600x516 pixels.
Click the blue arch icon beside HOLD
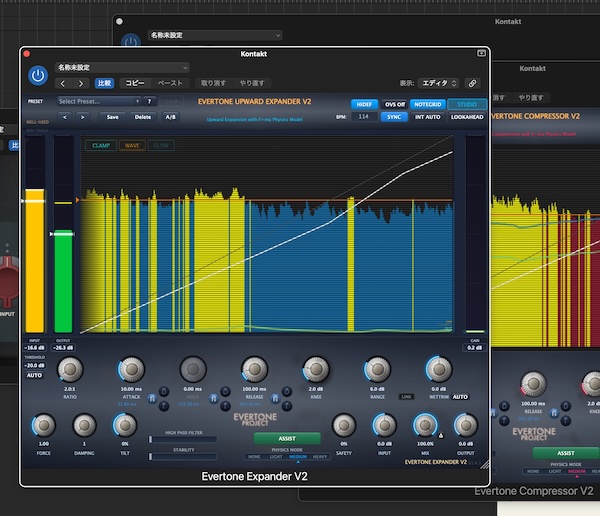click(214, 398)
